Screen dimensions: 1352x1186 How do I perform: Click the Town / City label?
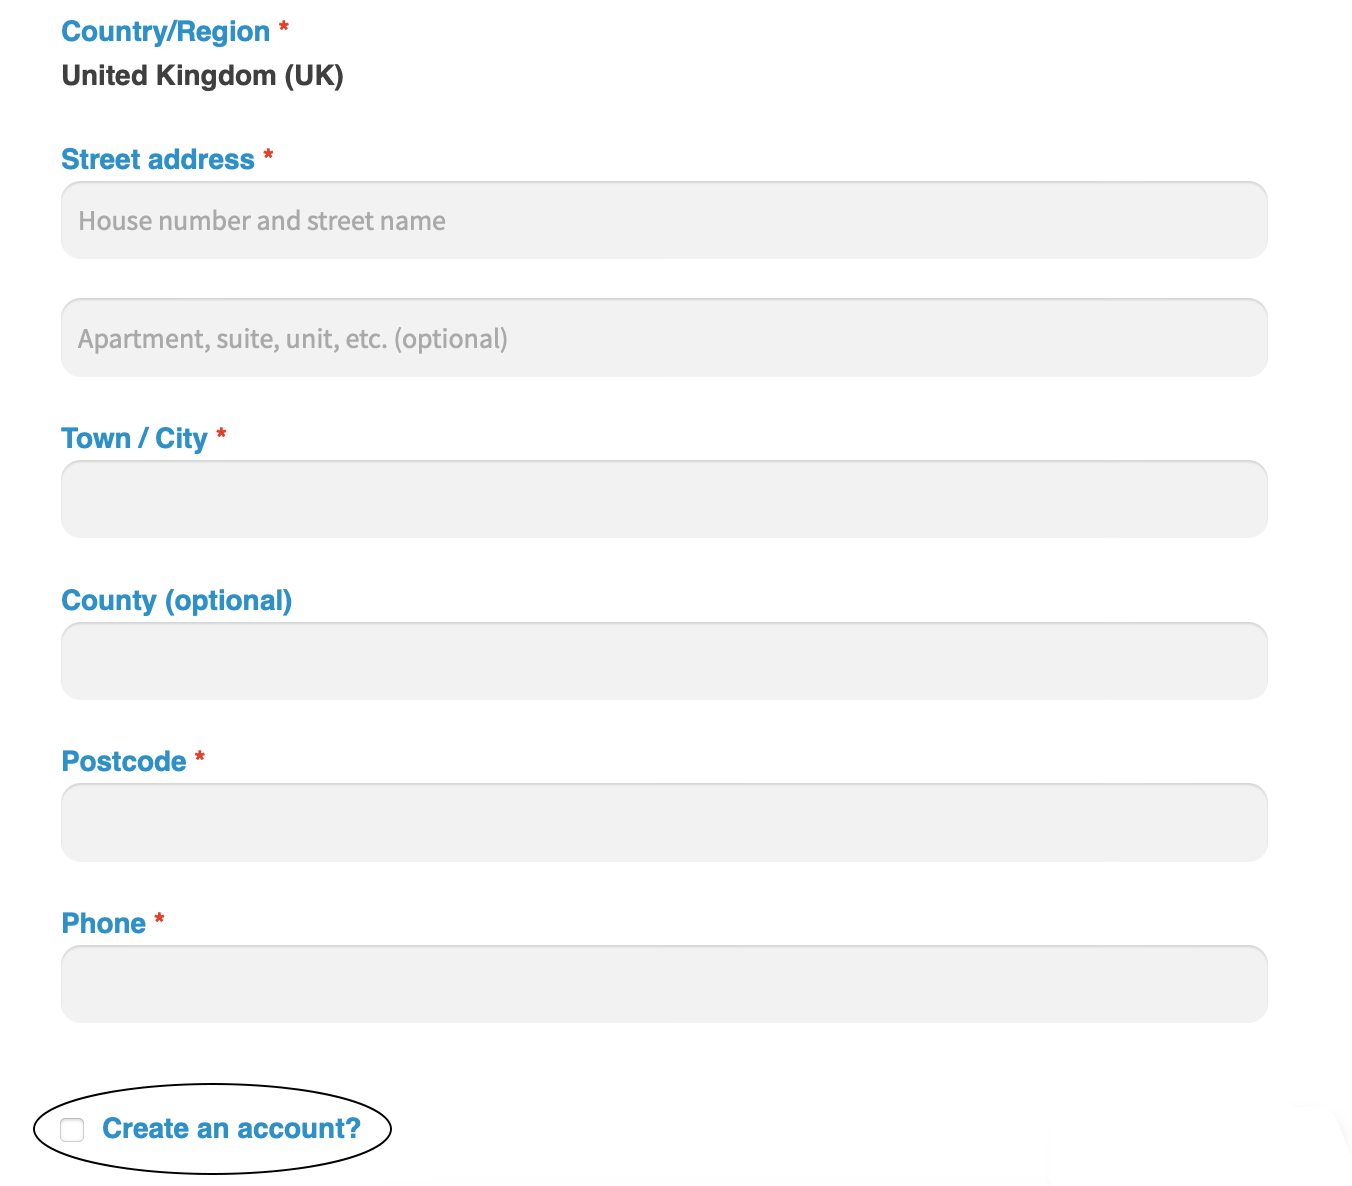click(134, 439)
